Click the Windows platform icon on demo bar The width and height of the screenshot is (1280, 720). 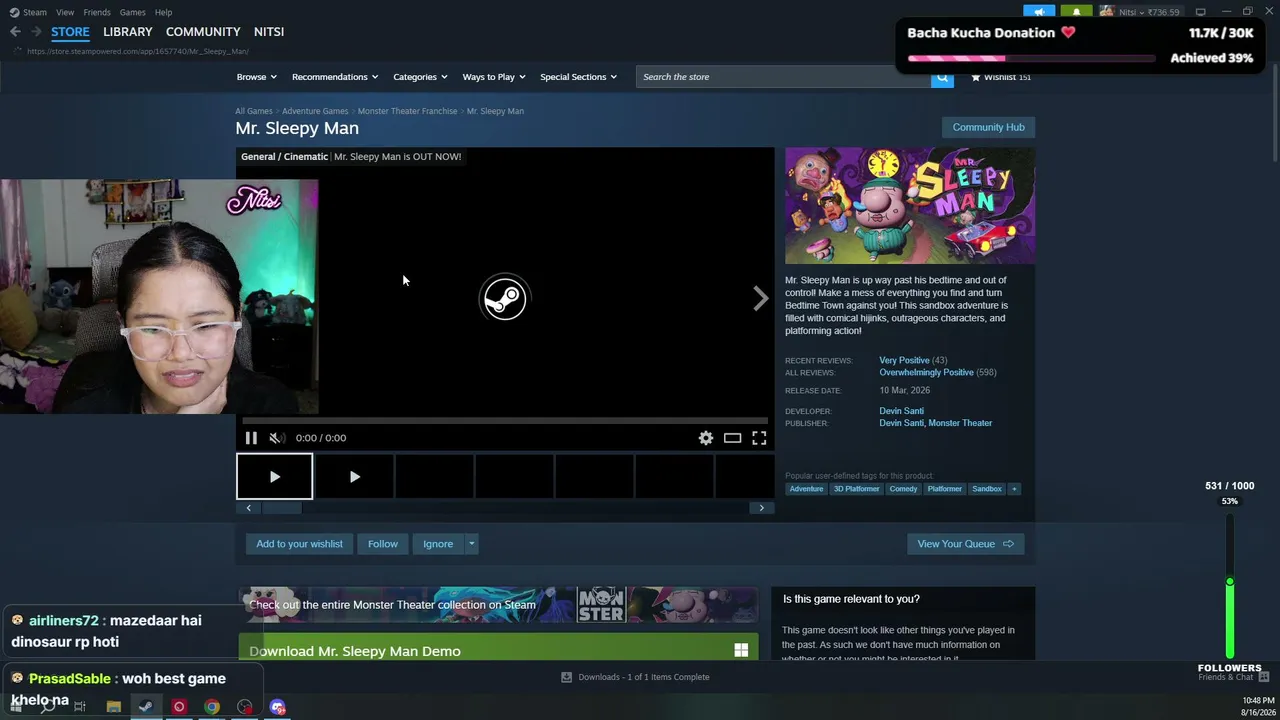(741, 650)
